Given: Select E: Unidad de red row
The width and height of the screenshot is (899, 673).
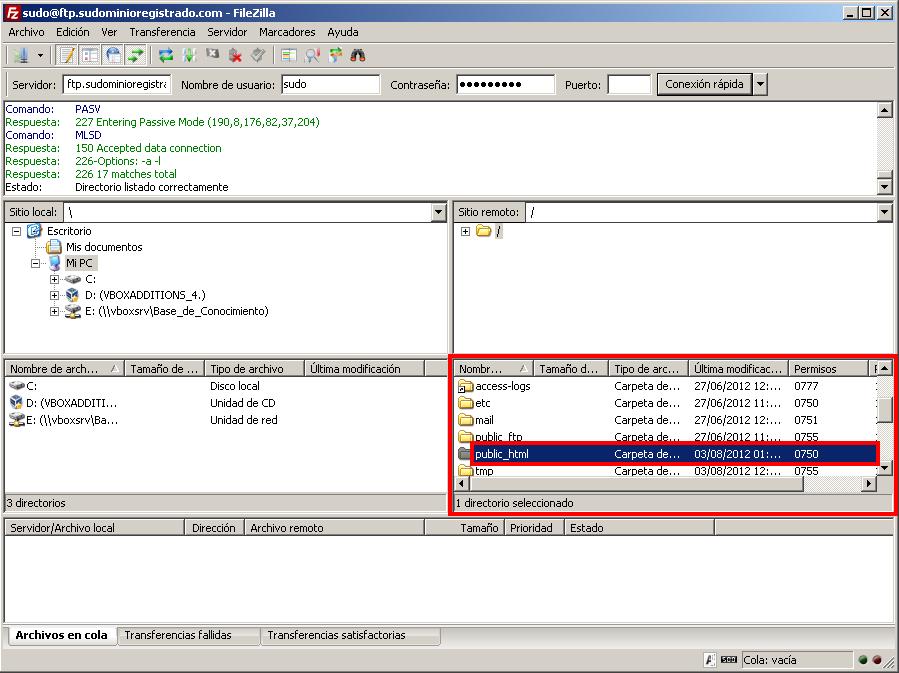Looking at the screenshot, I should (x=225, y=420).
